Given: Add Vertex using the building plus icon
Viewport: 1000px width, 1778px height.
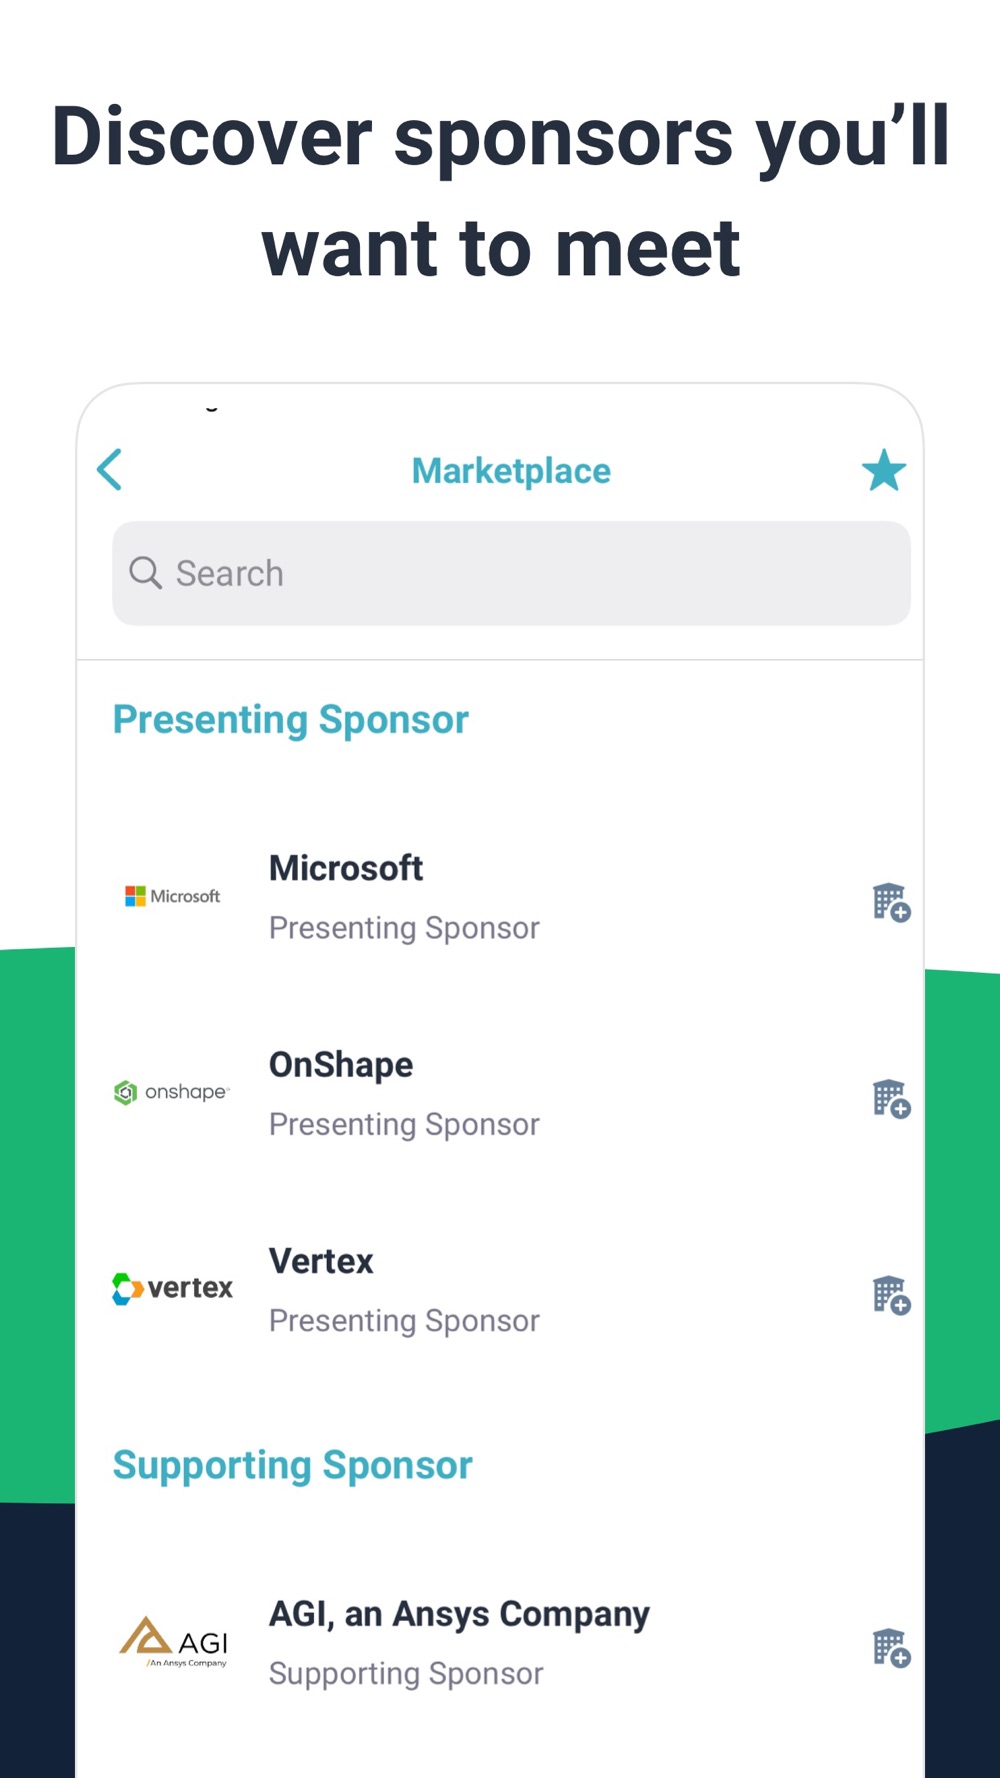Looking at the screenshot, I should click(891, 1295).
